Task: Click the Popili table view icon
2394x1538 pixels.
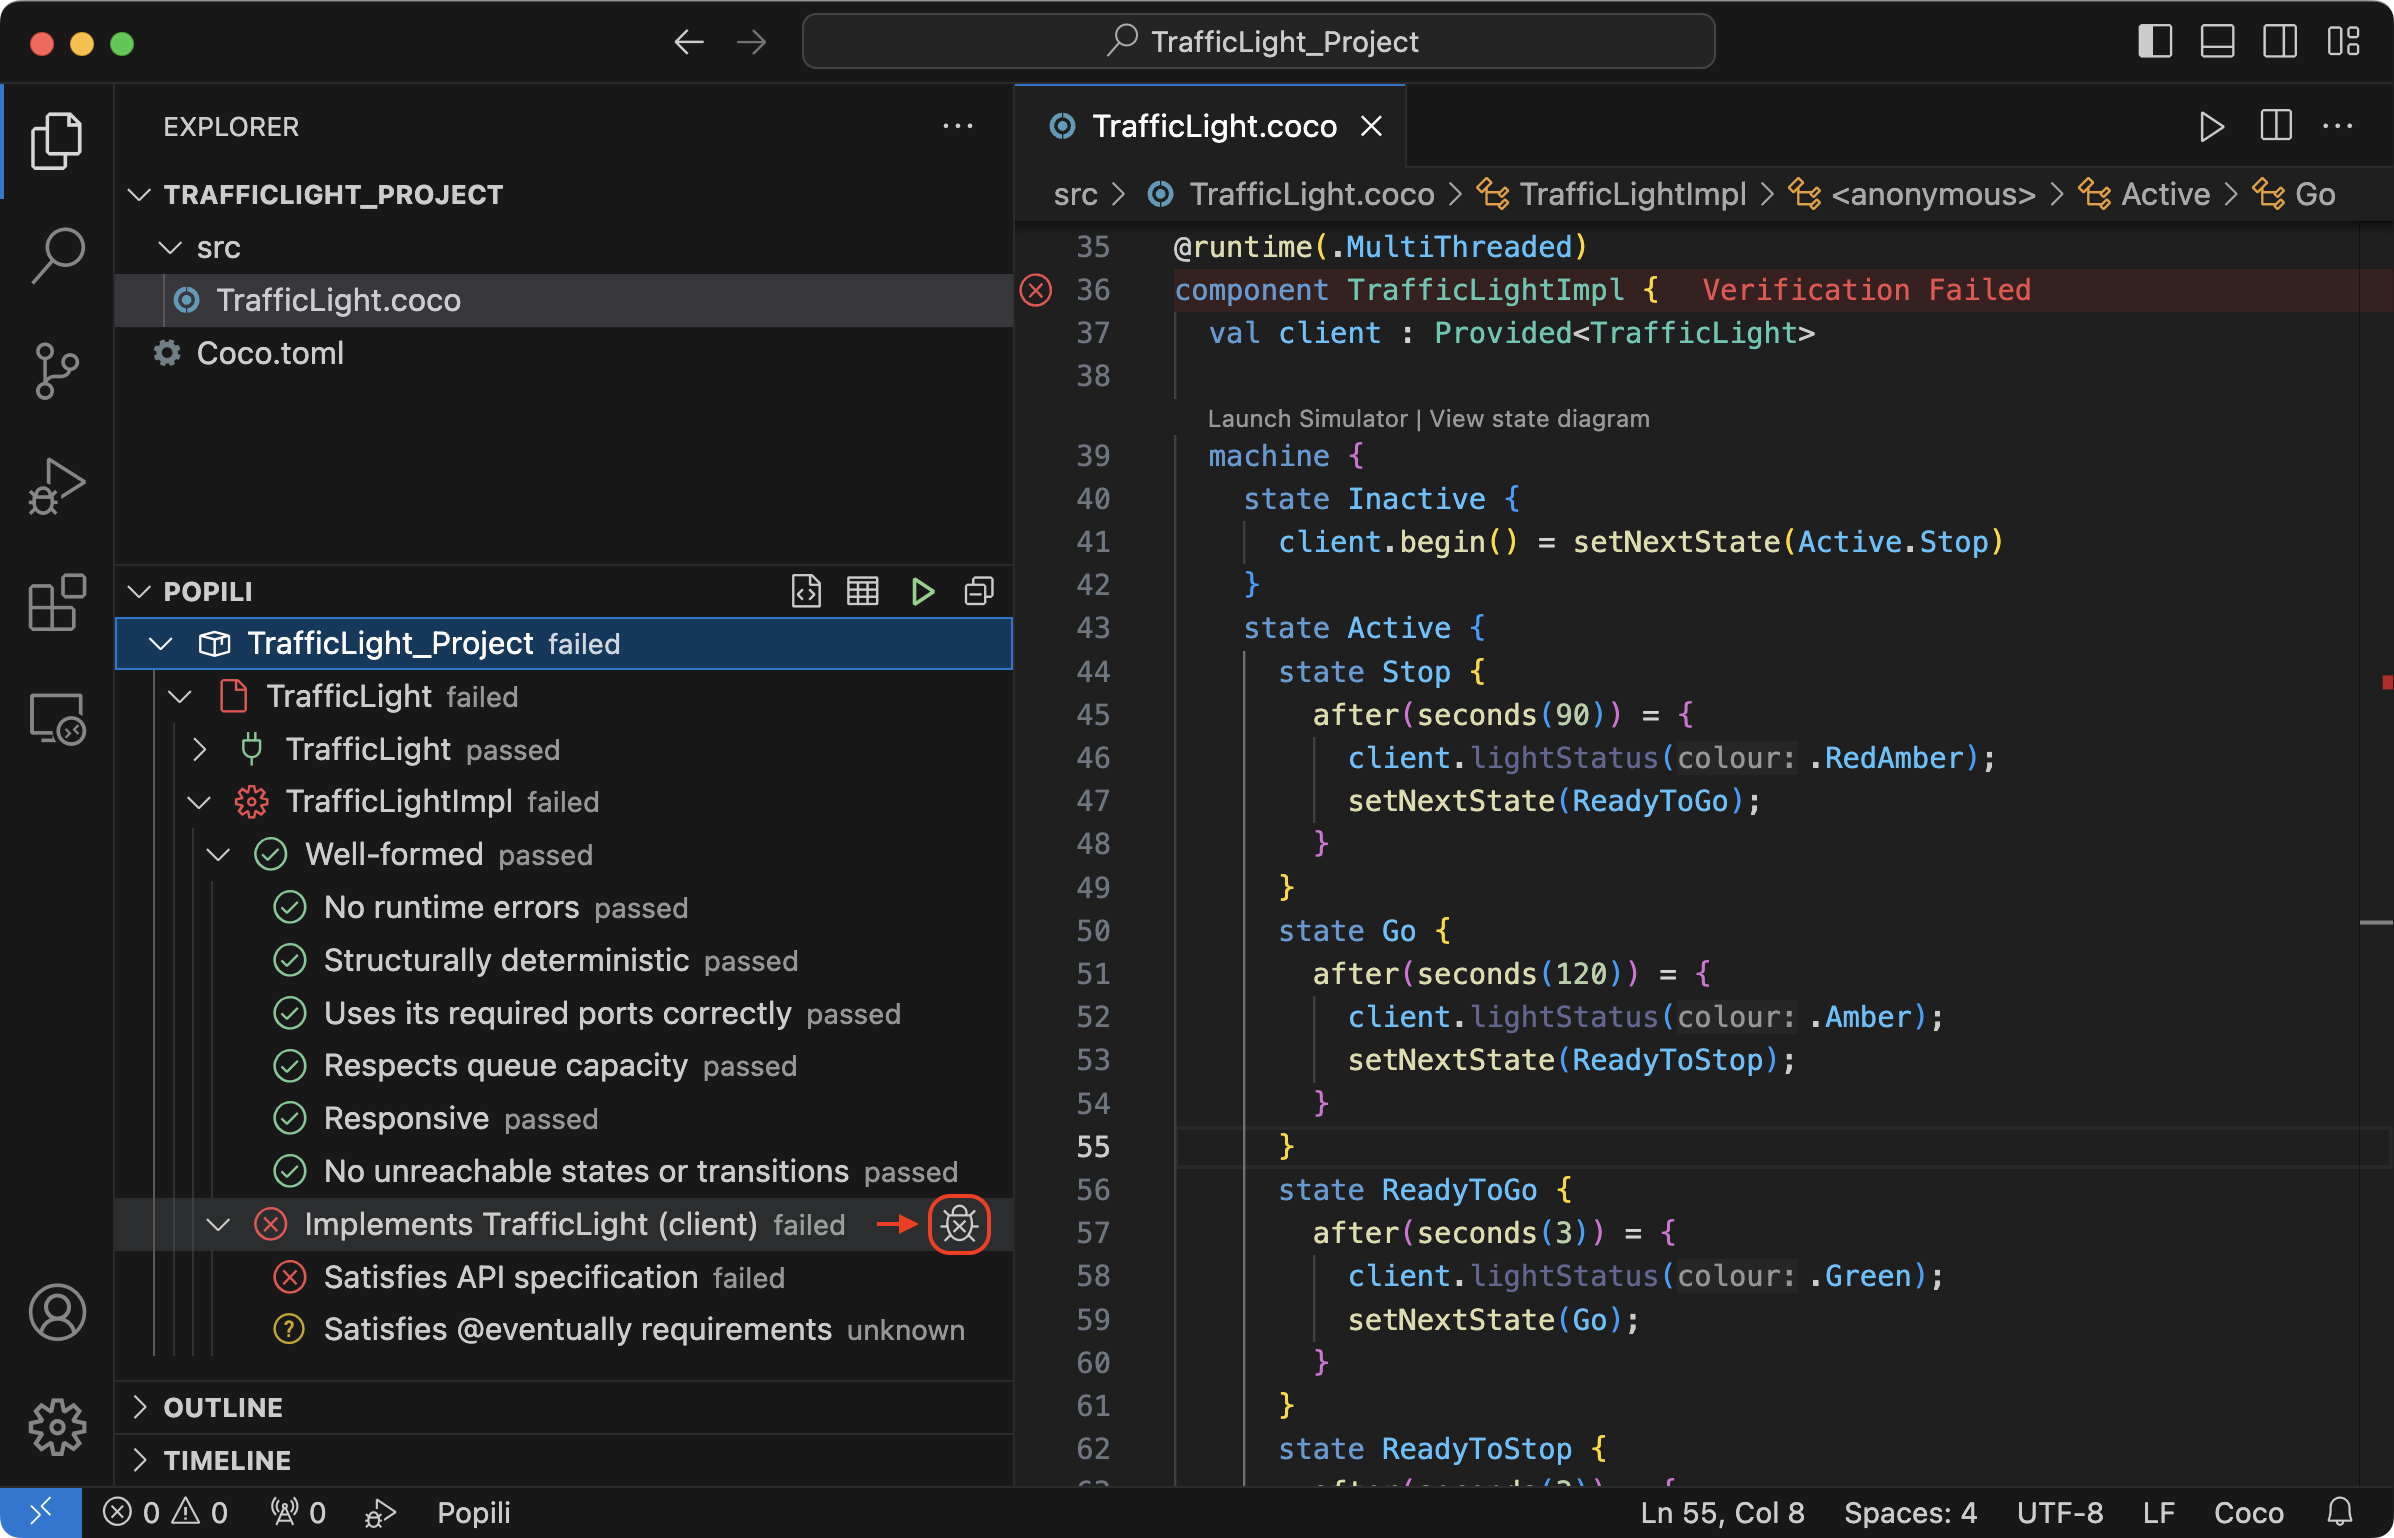Action: click(863, 591)
